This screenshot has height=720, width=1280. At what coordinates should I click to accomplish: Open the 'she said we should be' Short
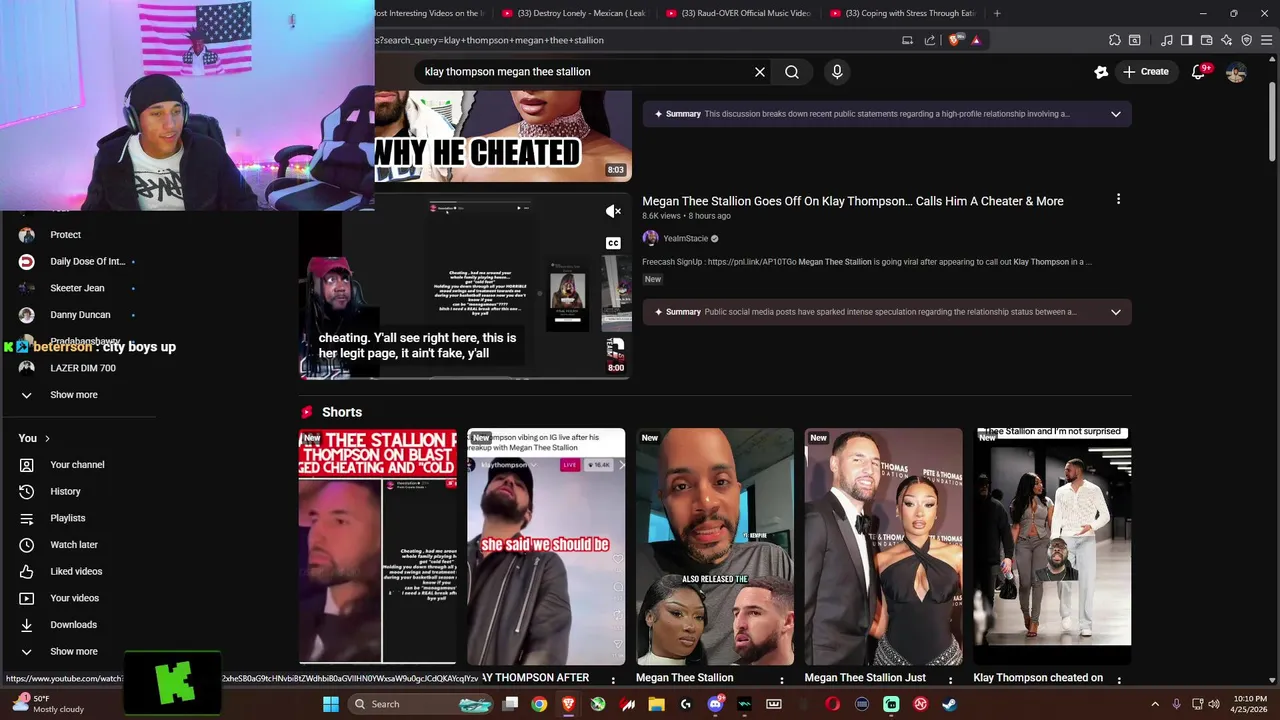point(546,546)
